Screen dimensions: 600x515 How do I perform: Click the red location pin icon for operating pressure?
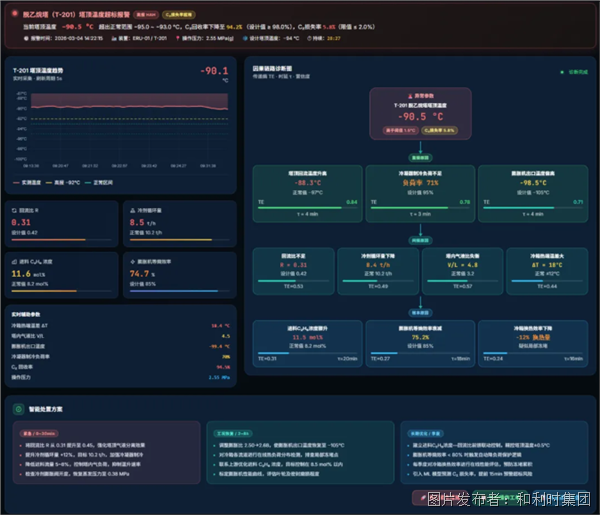(178, 38)
